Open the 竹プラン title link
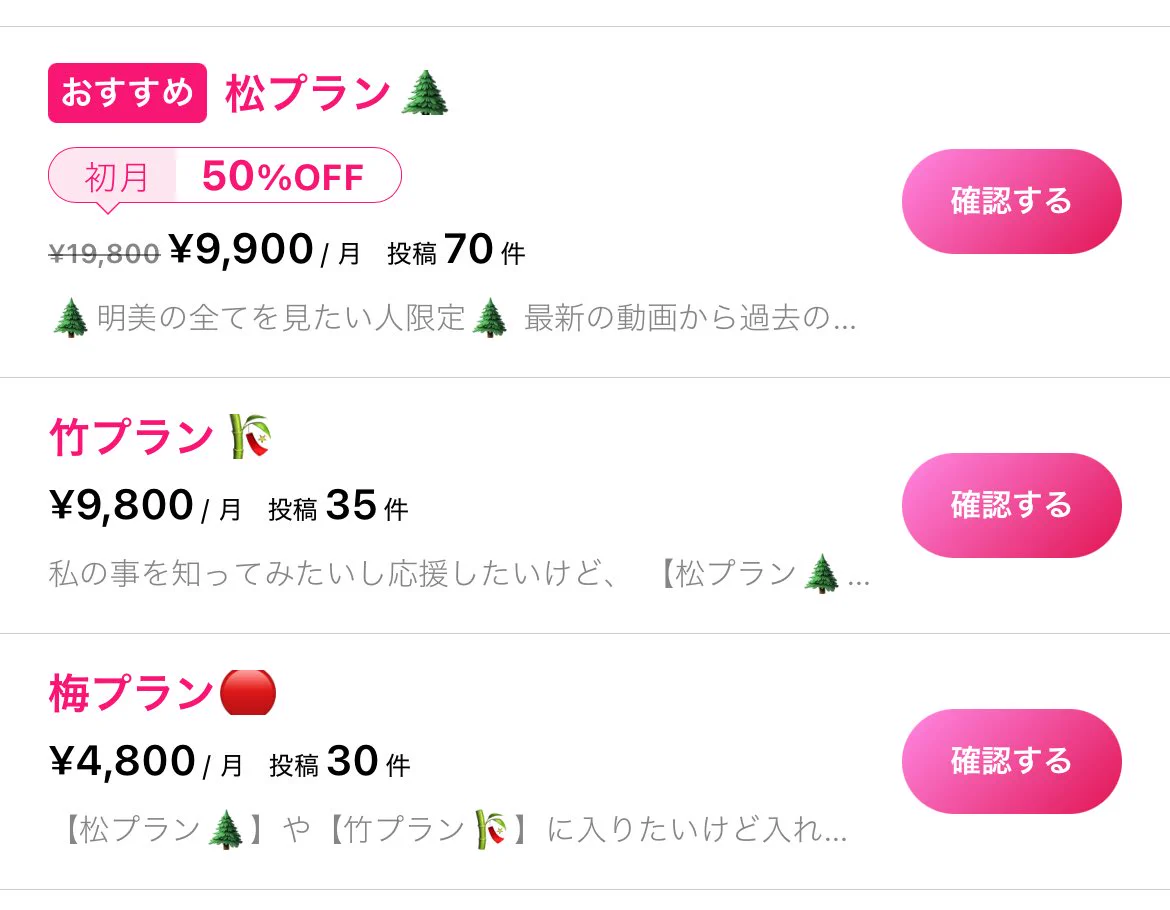Image resolution: width=1170 pixels, height=910 pixels. 131,438
